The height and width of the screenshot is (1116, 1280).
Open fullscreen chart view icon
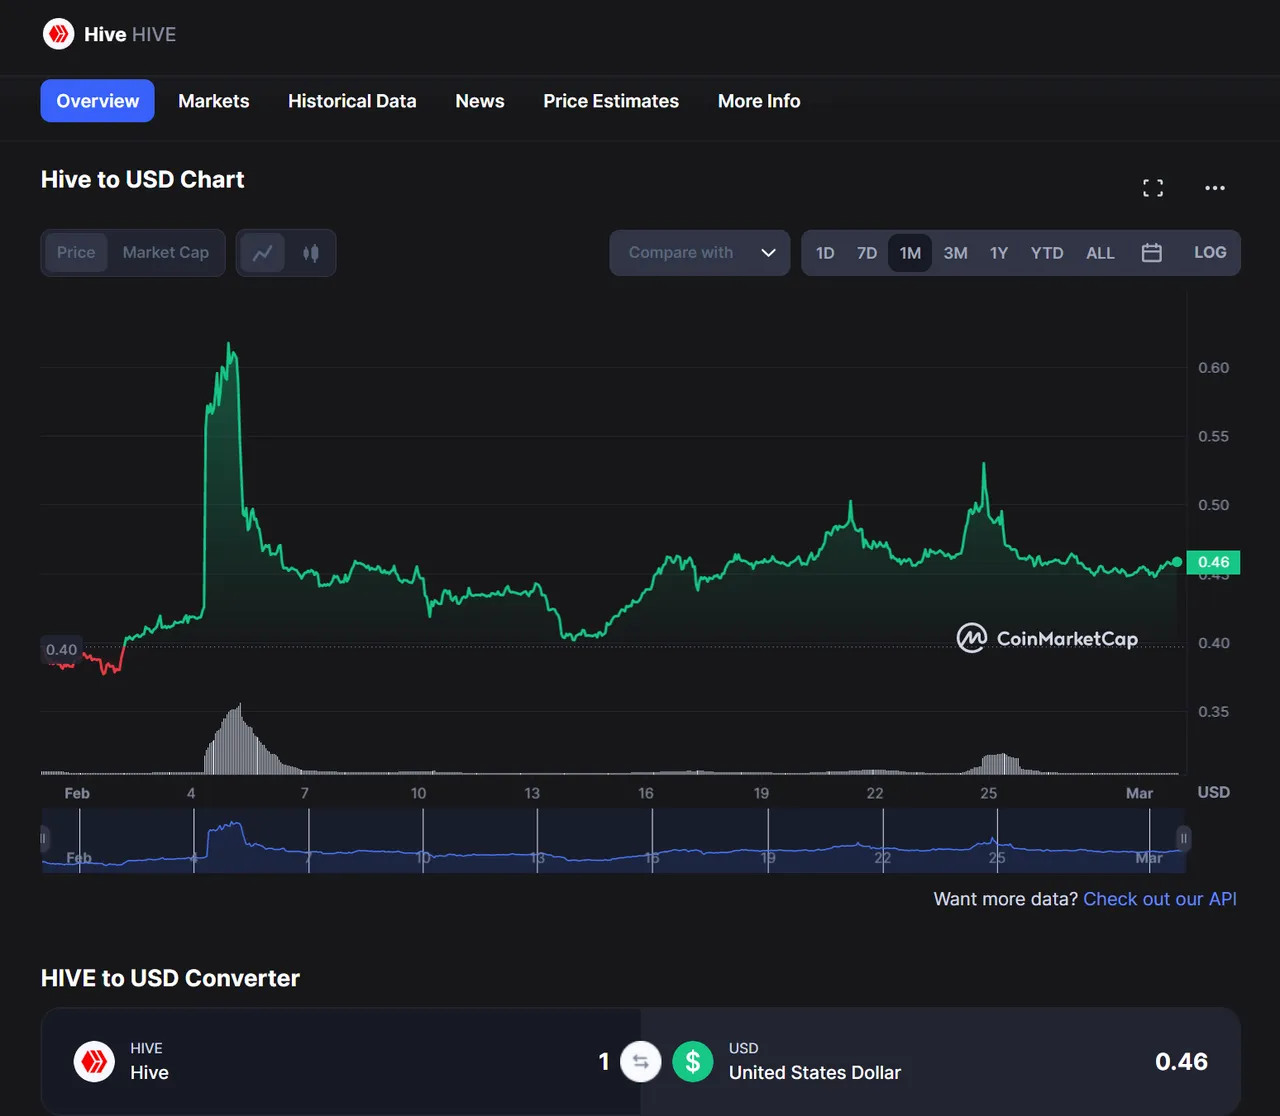1153,188
